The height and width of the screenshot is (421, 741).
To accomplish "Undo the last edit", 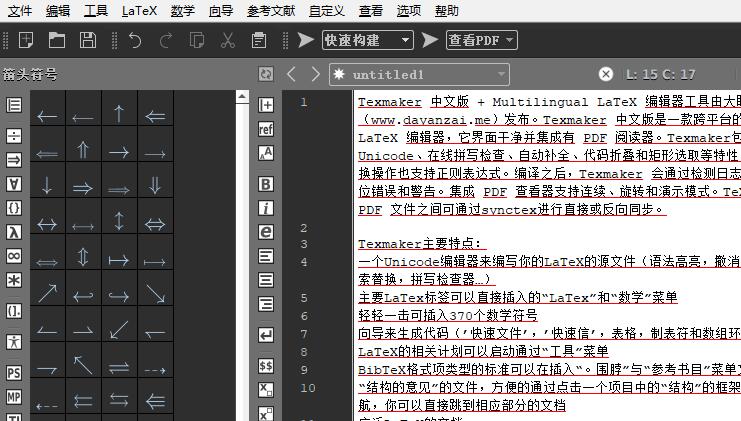I will click(135, 40).
